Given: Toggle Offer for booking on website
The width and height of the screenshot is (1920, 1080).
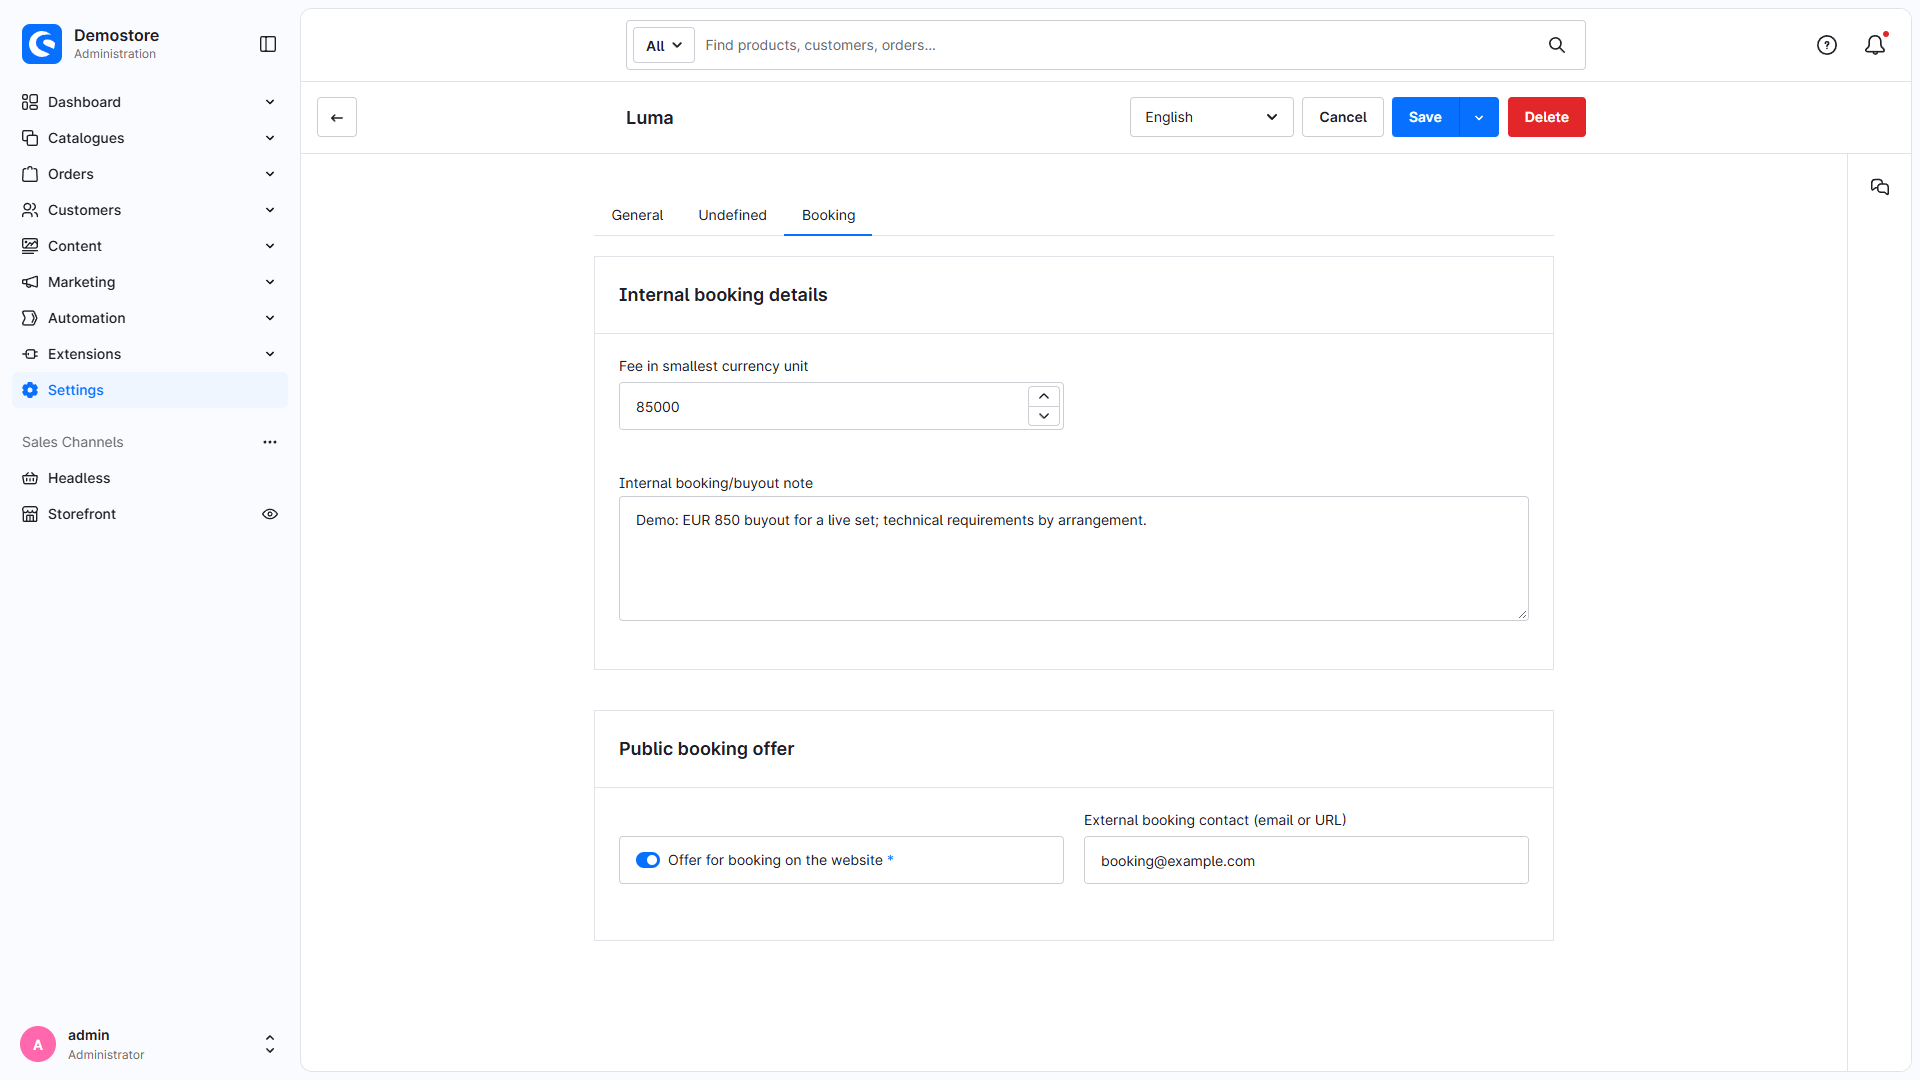Looking at the screenshot, I should 648,860.
